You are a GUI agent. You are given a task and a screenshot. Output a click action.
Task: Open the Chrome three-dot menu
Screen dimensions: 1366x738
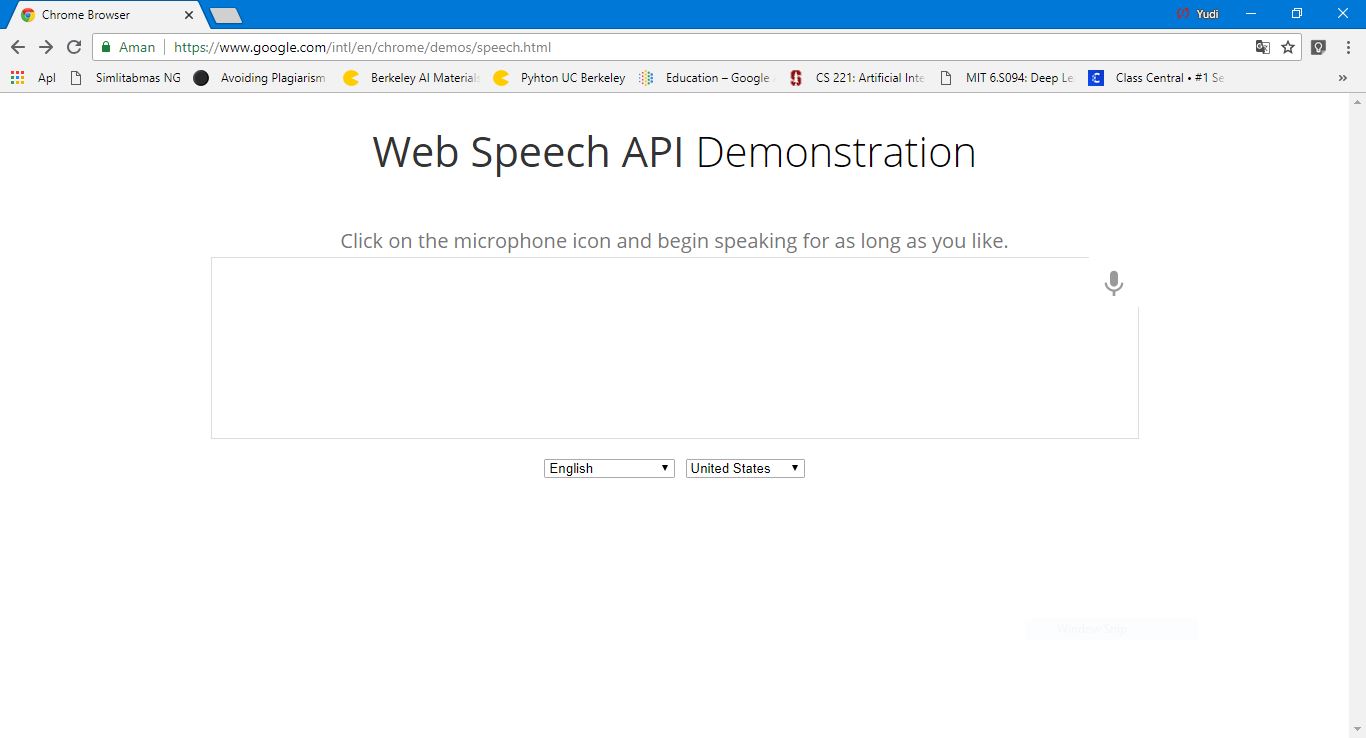tap(1347, 47)
